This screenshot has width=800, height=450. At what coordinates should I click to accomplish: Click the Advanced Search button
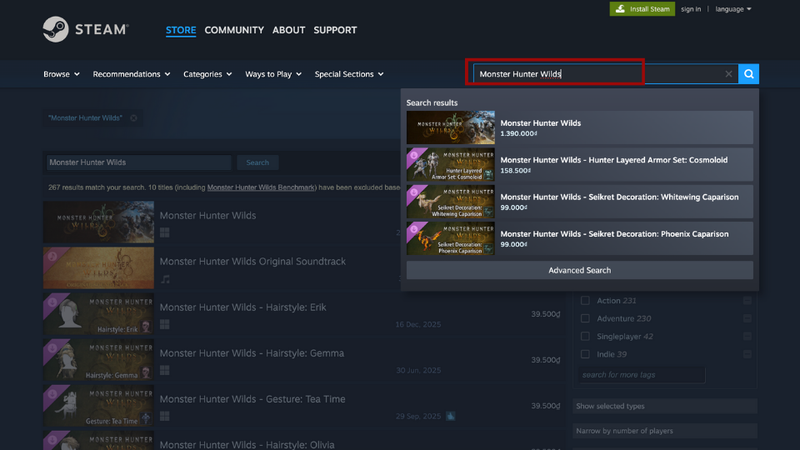(x=580, y=270)
